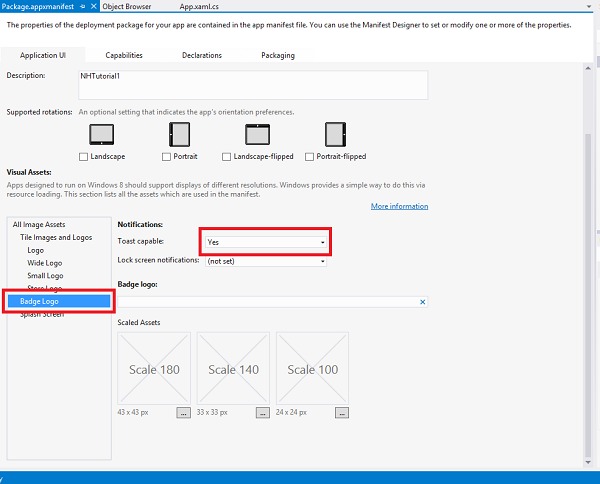The image size is (600, 484).
Task: Click the Landscape orientation tablet icon
Action: pos(101,134)
